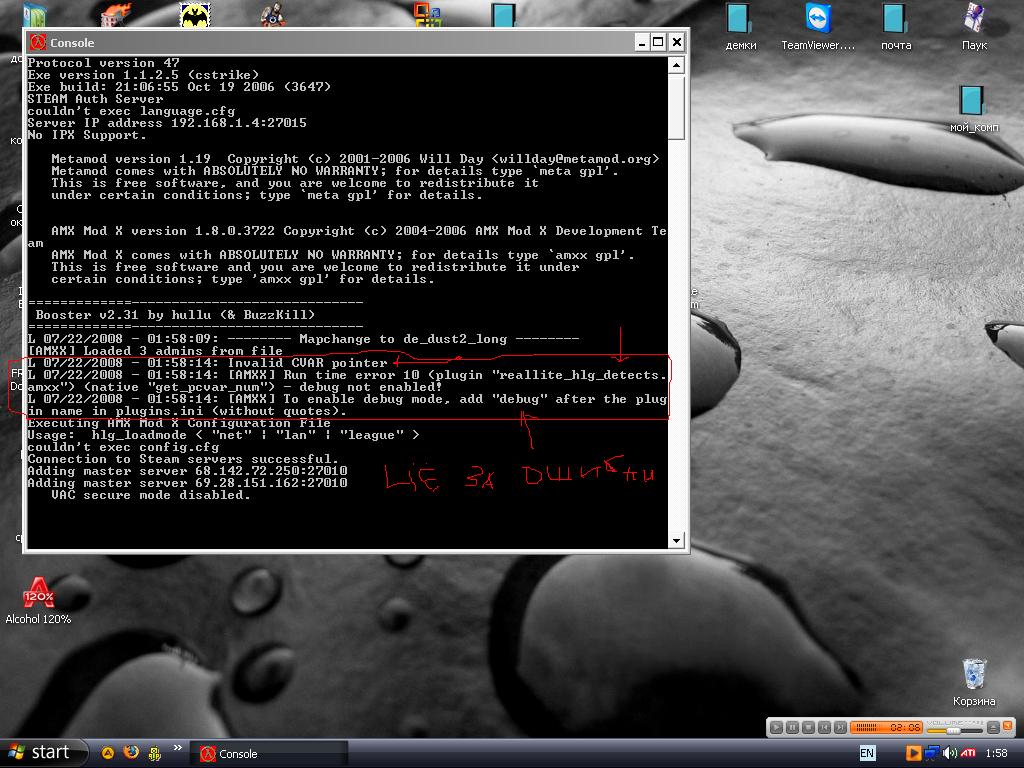Click the 'STEAM Auth Server' console line
The image size is (1024, 768).
pos(95,99)
